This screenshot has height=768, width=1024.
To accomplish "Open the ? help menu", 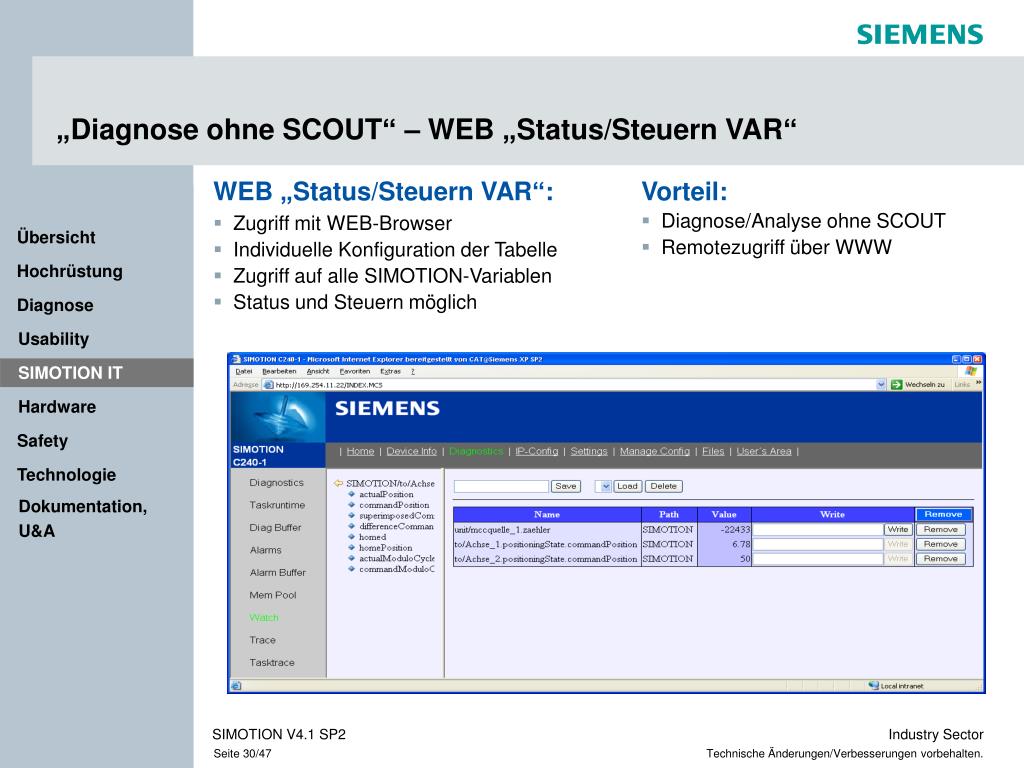I will [x=413, y=371].
